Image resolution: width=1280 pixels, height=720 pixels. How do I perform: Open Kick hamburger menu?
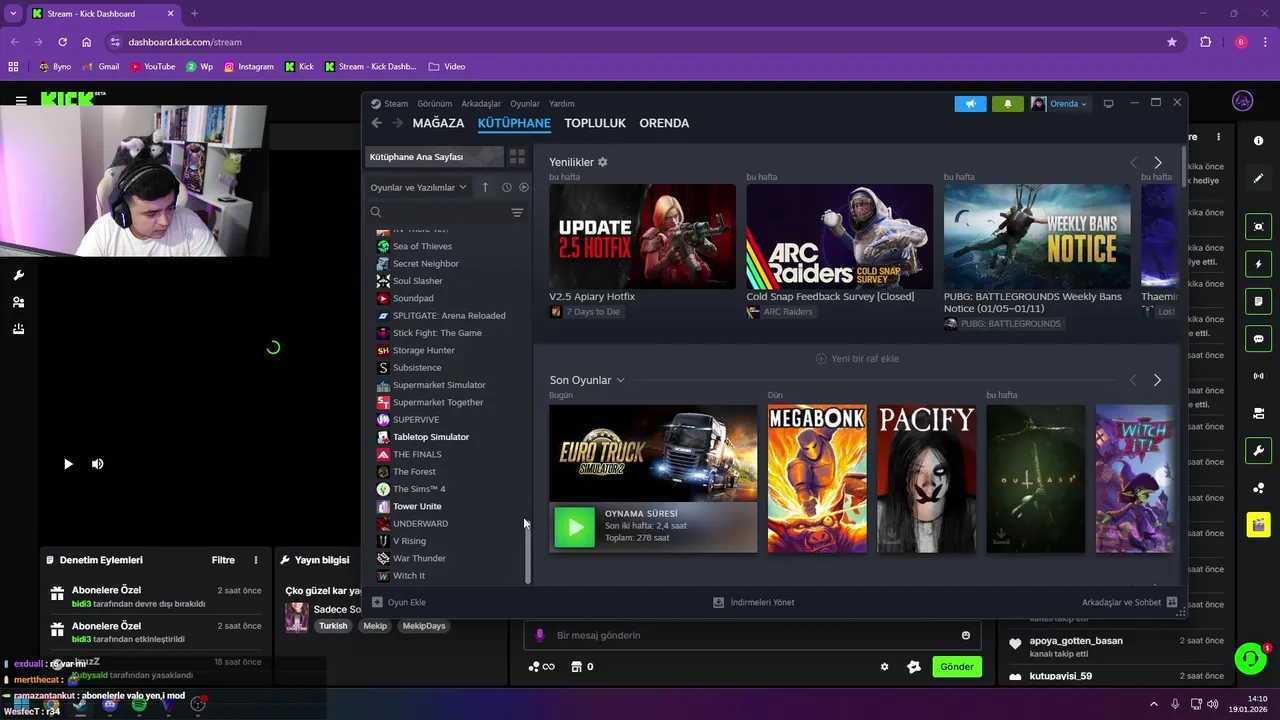pos(21,100)
